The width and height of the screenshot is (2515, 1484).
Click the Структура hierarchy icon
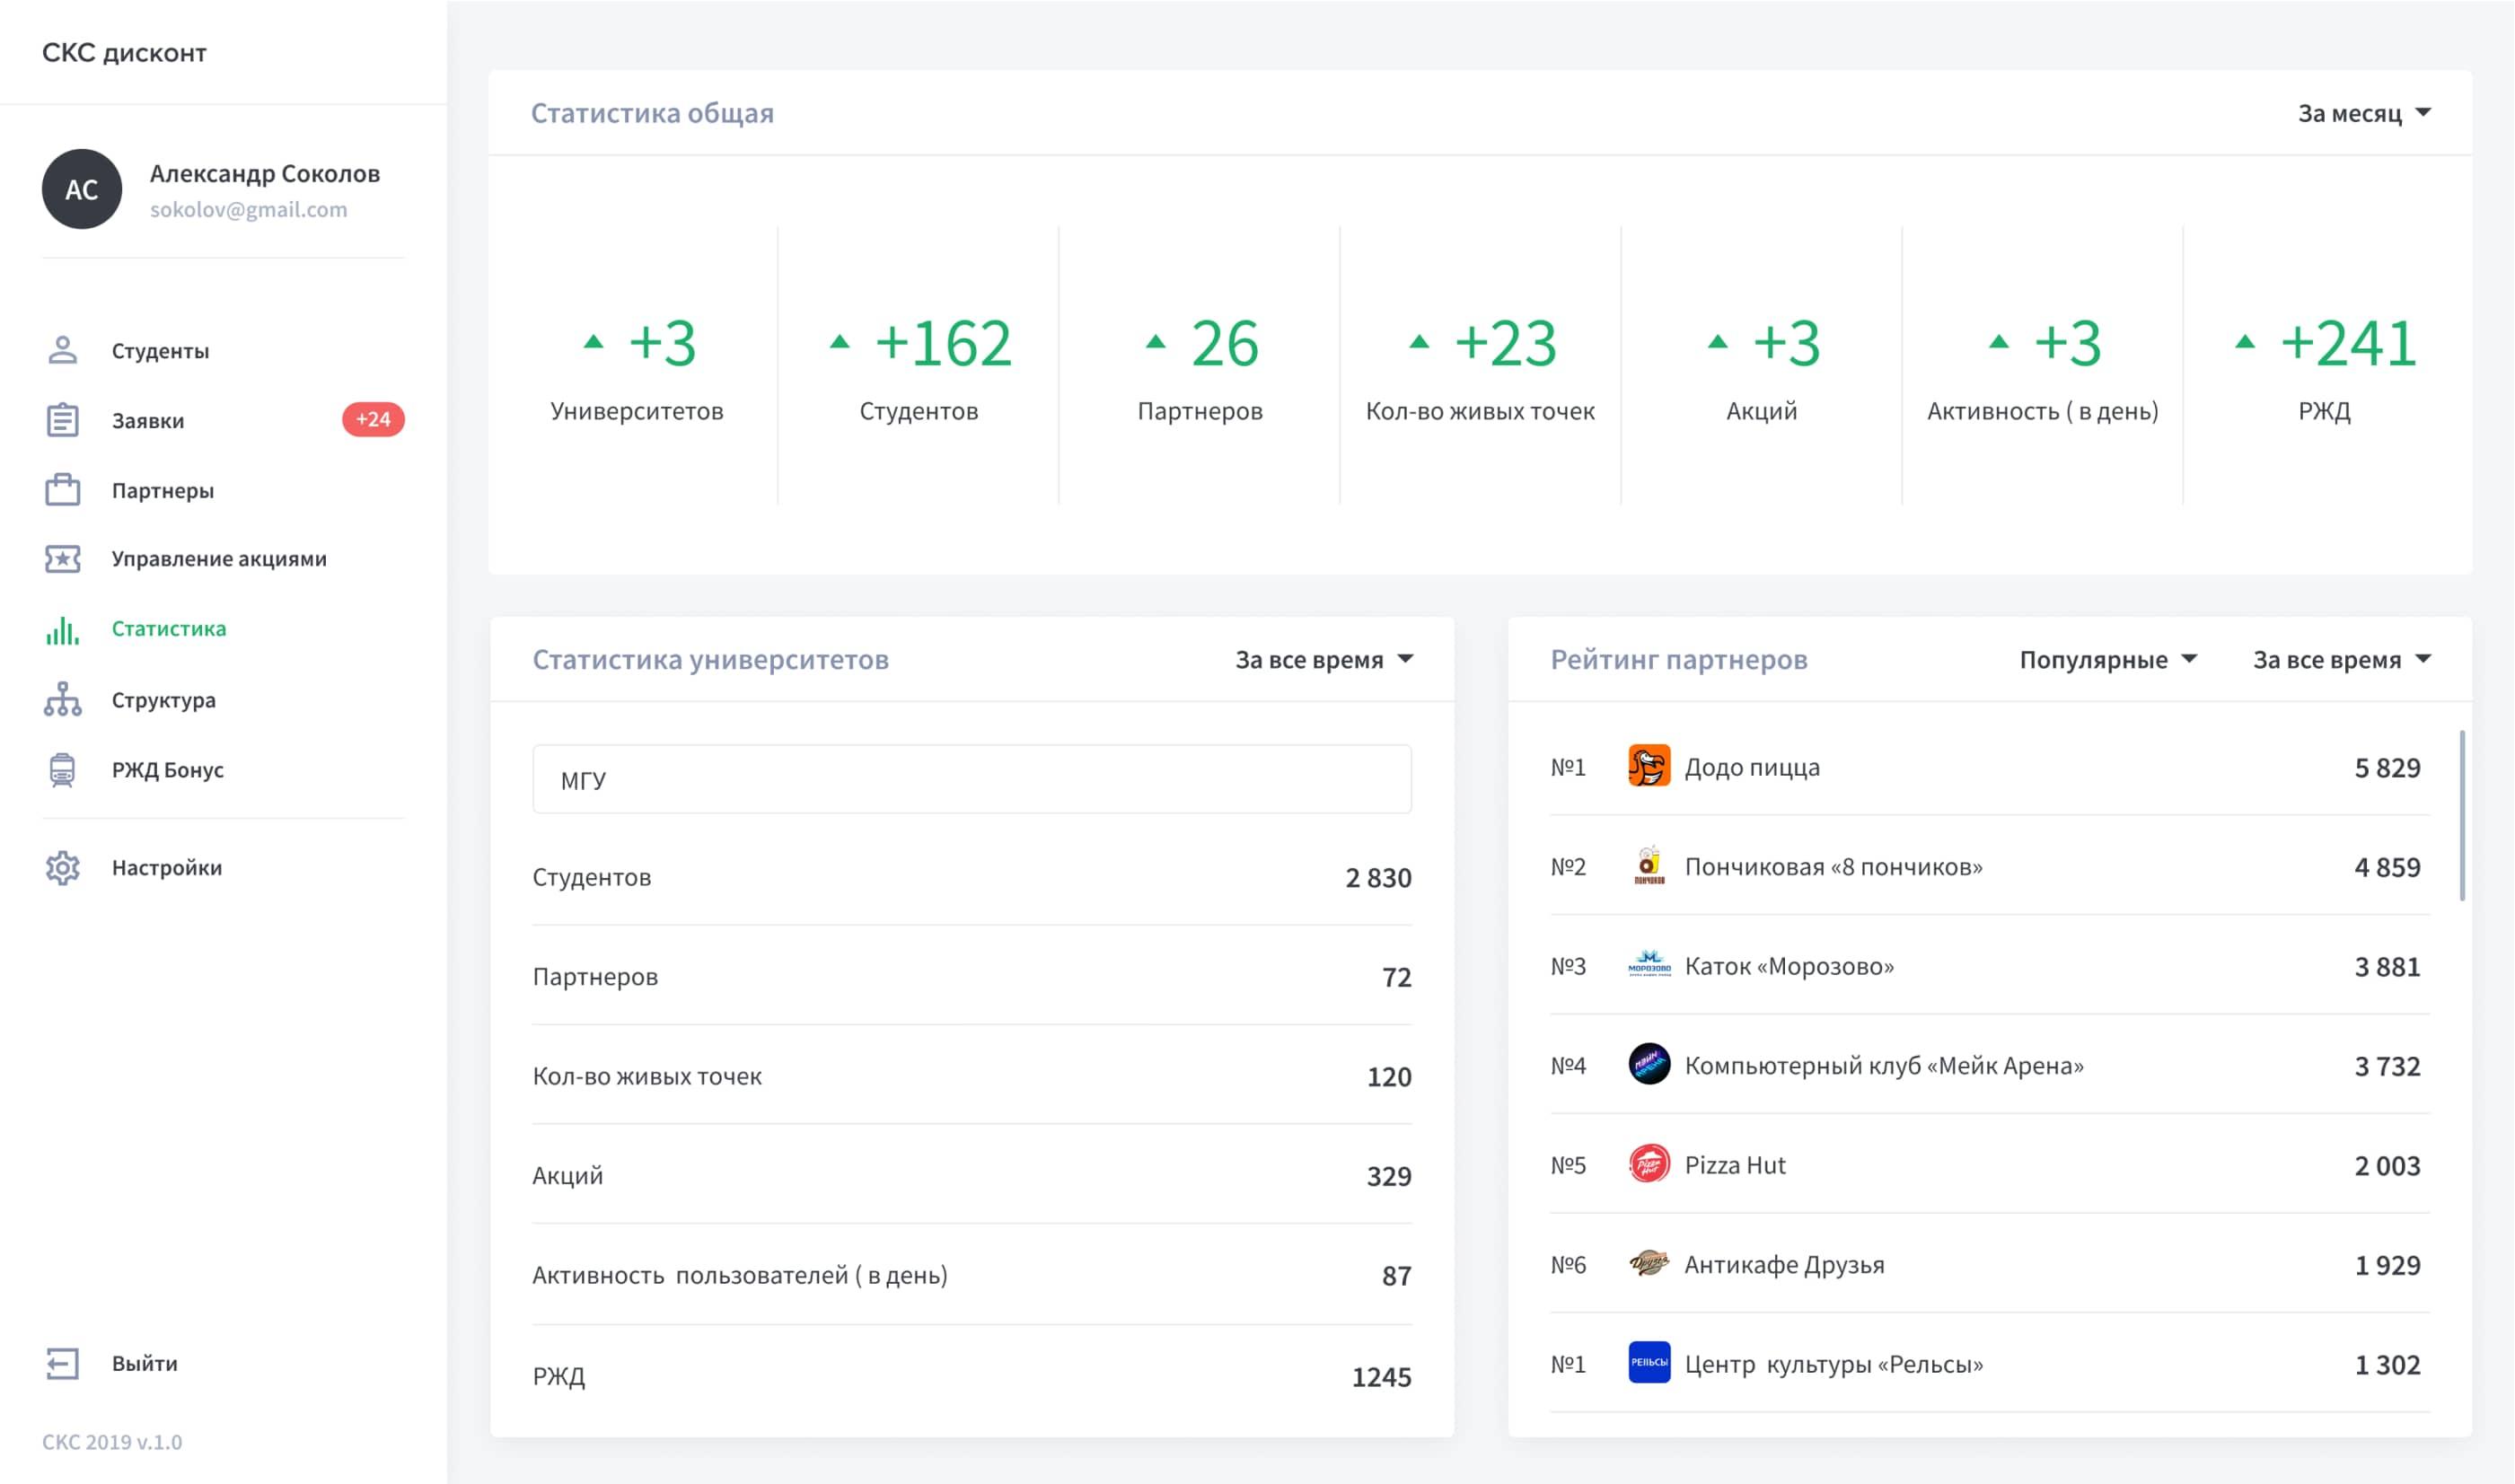pyautogui.click(x=62, y=699)
